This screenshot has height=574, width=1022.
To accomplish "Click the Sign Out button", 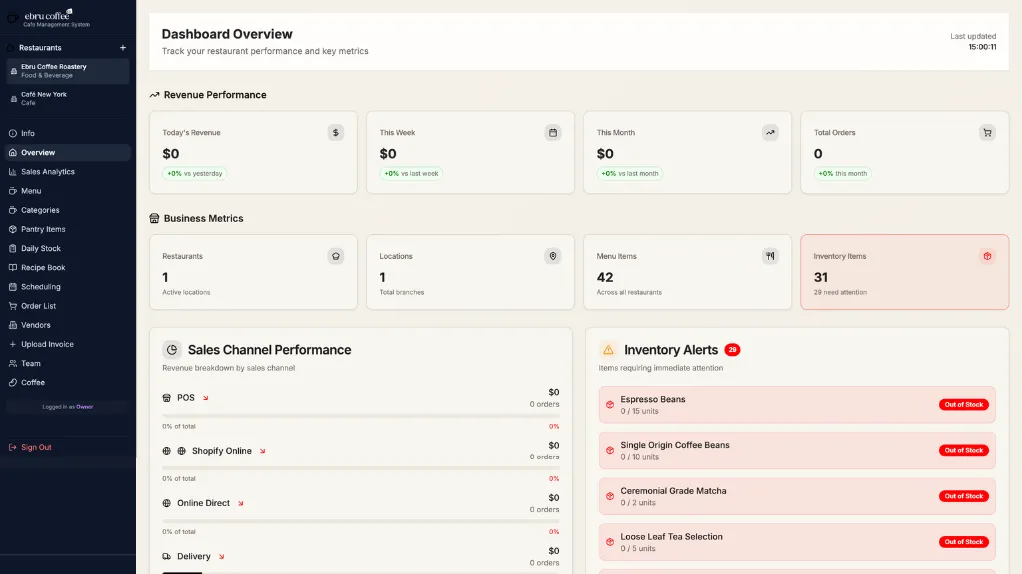I will click(x=36, y=447).
